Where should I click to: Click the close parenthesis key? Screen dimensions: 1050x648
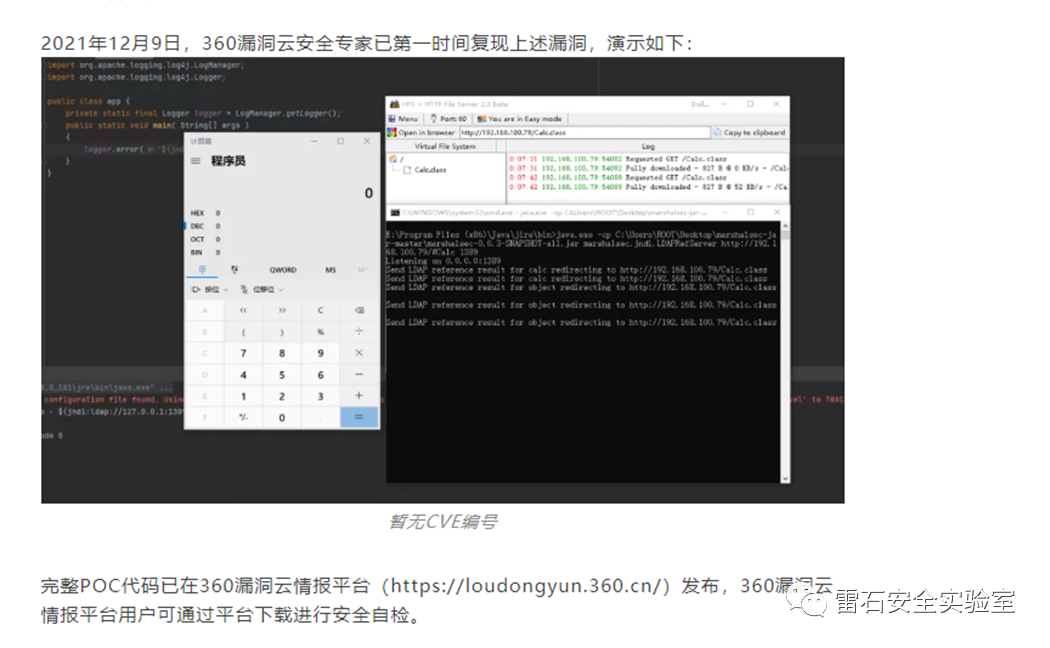coord(282,331)
